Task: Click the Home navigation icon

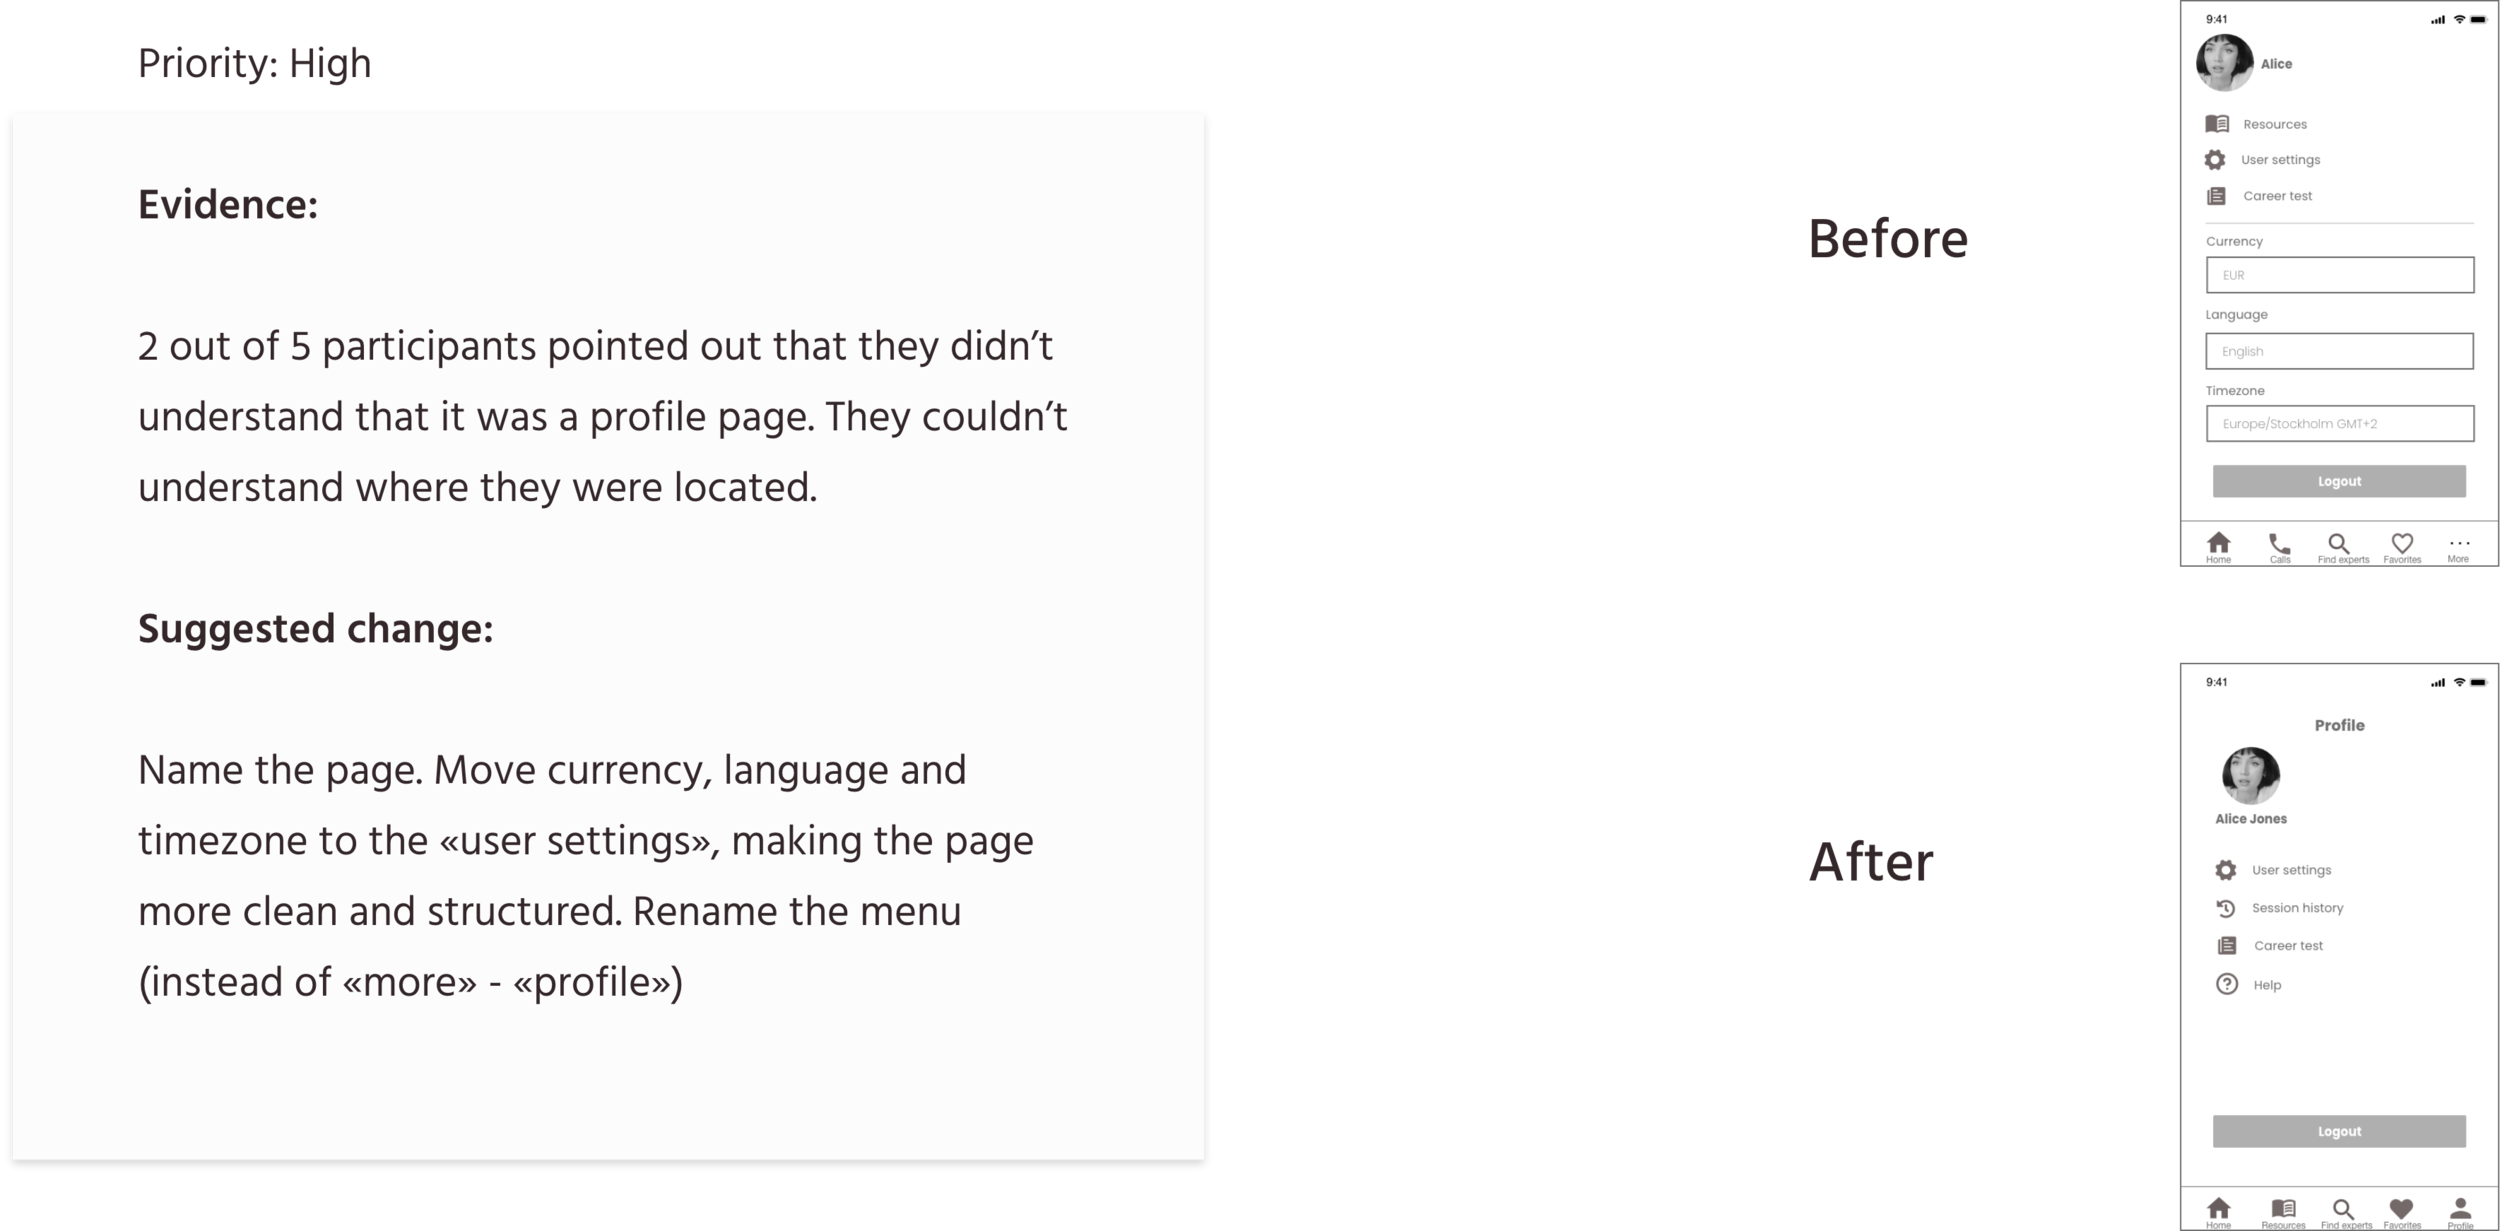Action: (2219, 544)
